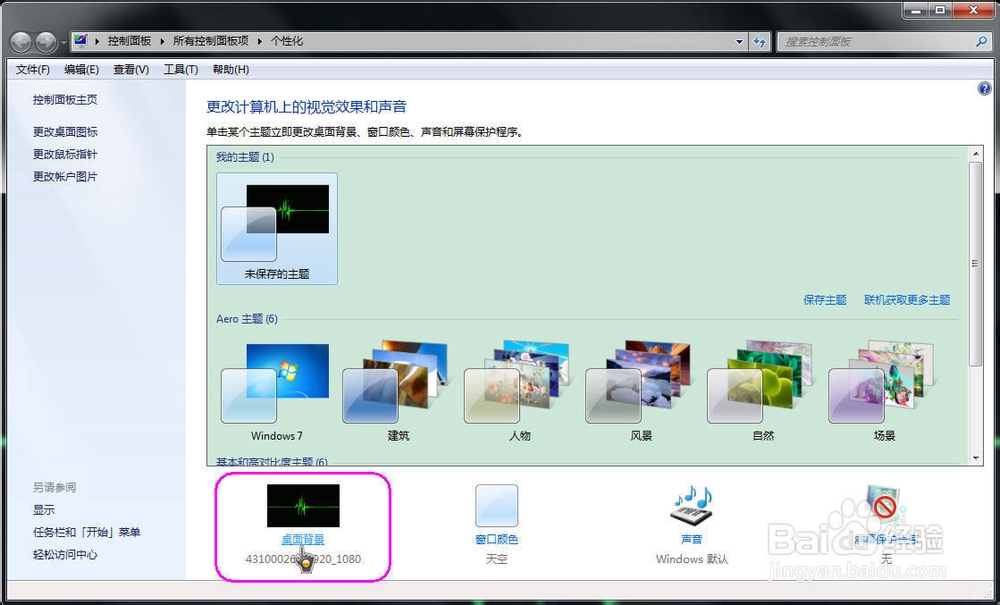Viewport: 1000px width, 605px height.
Task: Click theme list scrollbar up arrow
Action: [x=975, y=154]
